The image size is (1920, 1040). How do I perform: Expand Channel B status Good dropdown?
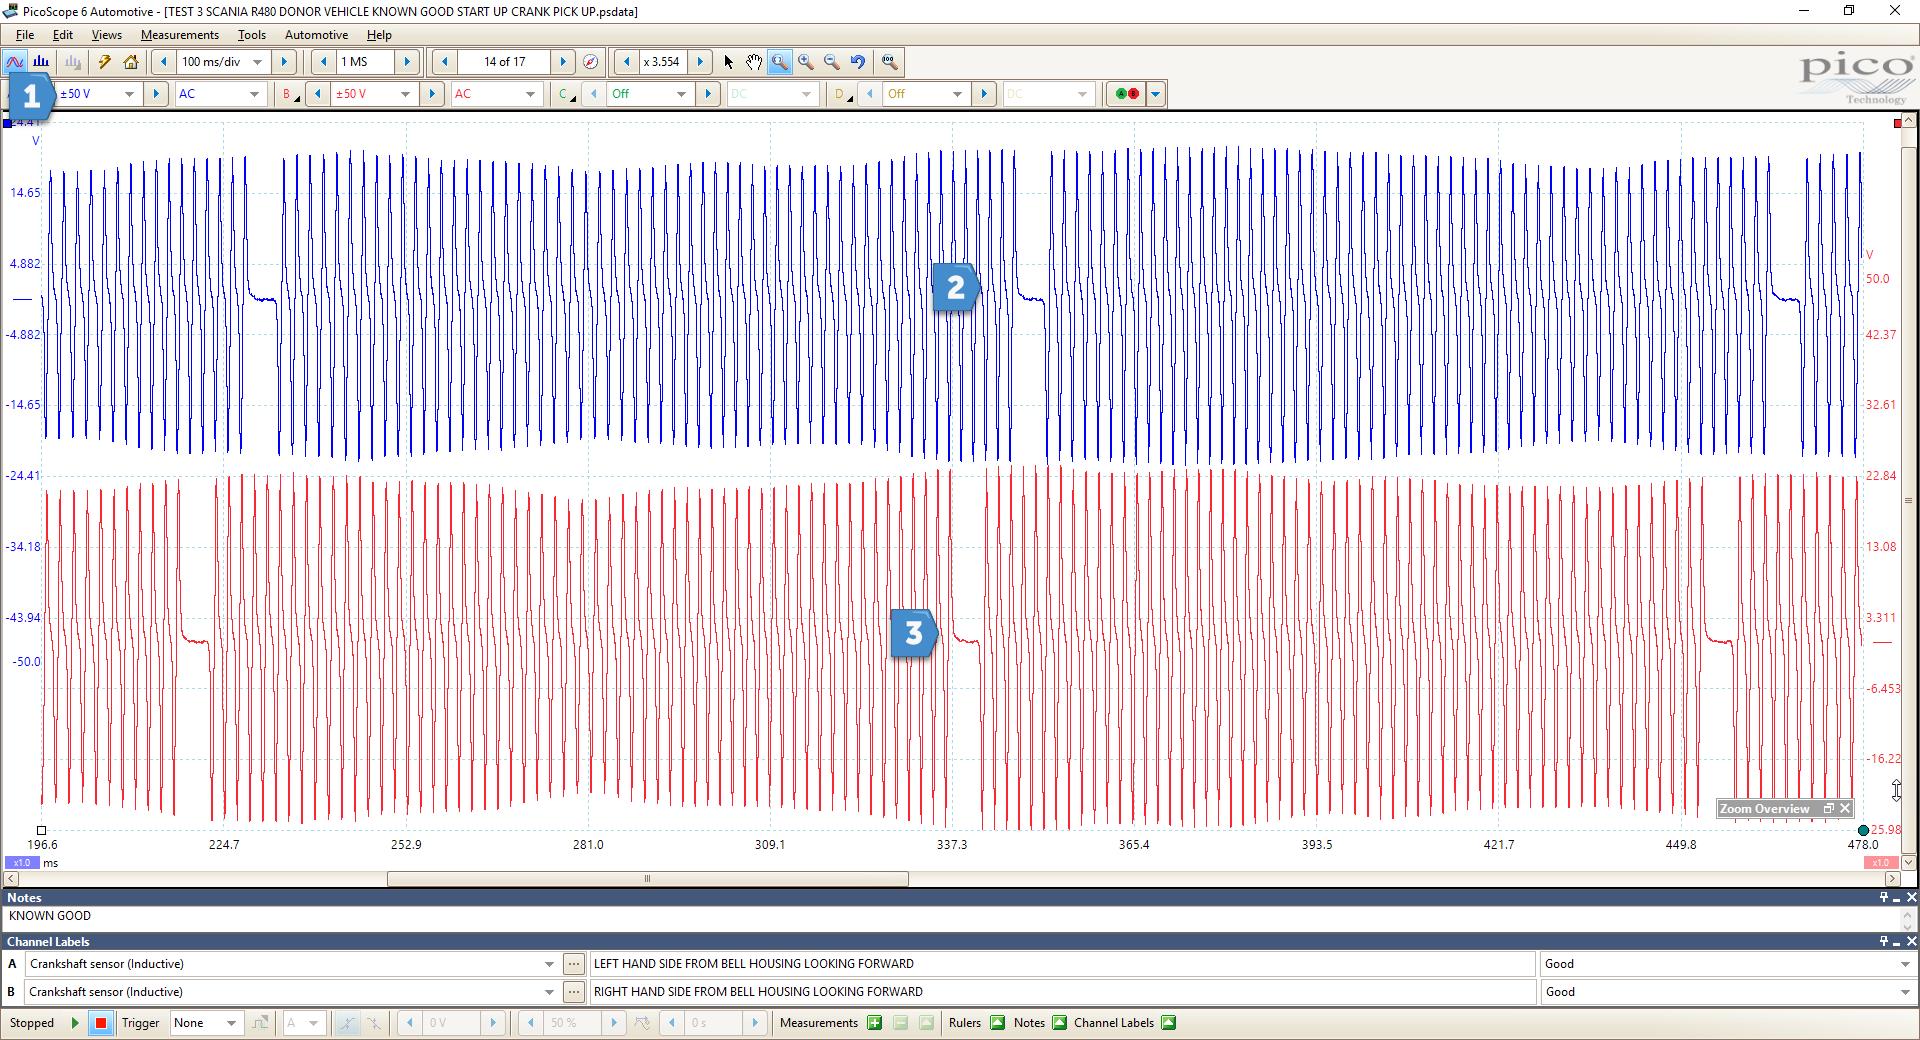1905,992
